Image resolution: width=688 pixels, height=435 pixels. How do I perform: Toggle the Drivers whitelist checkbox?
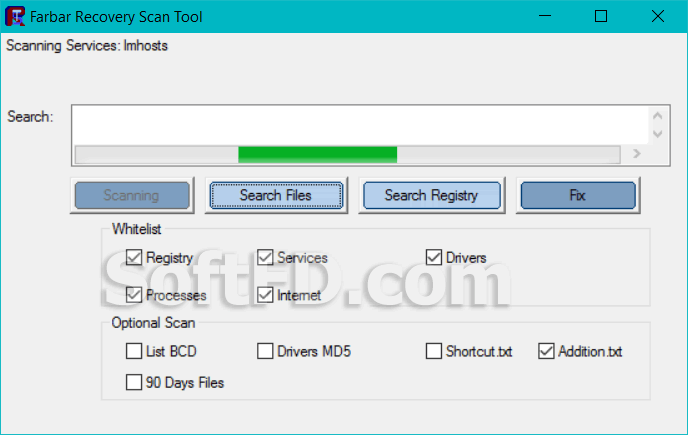tap(434, 257)
